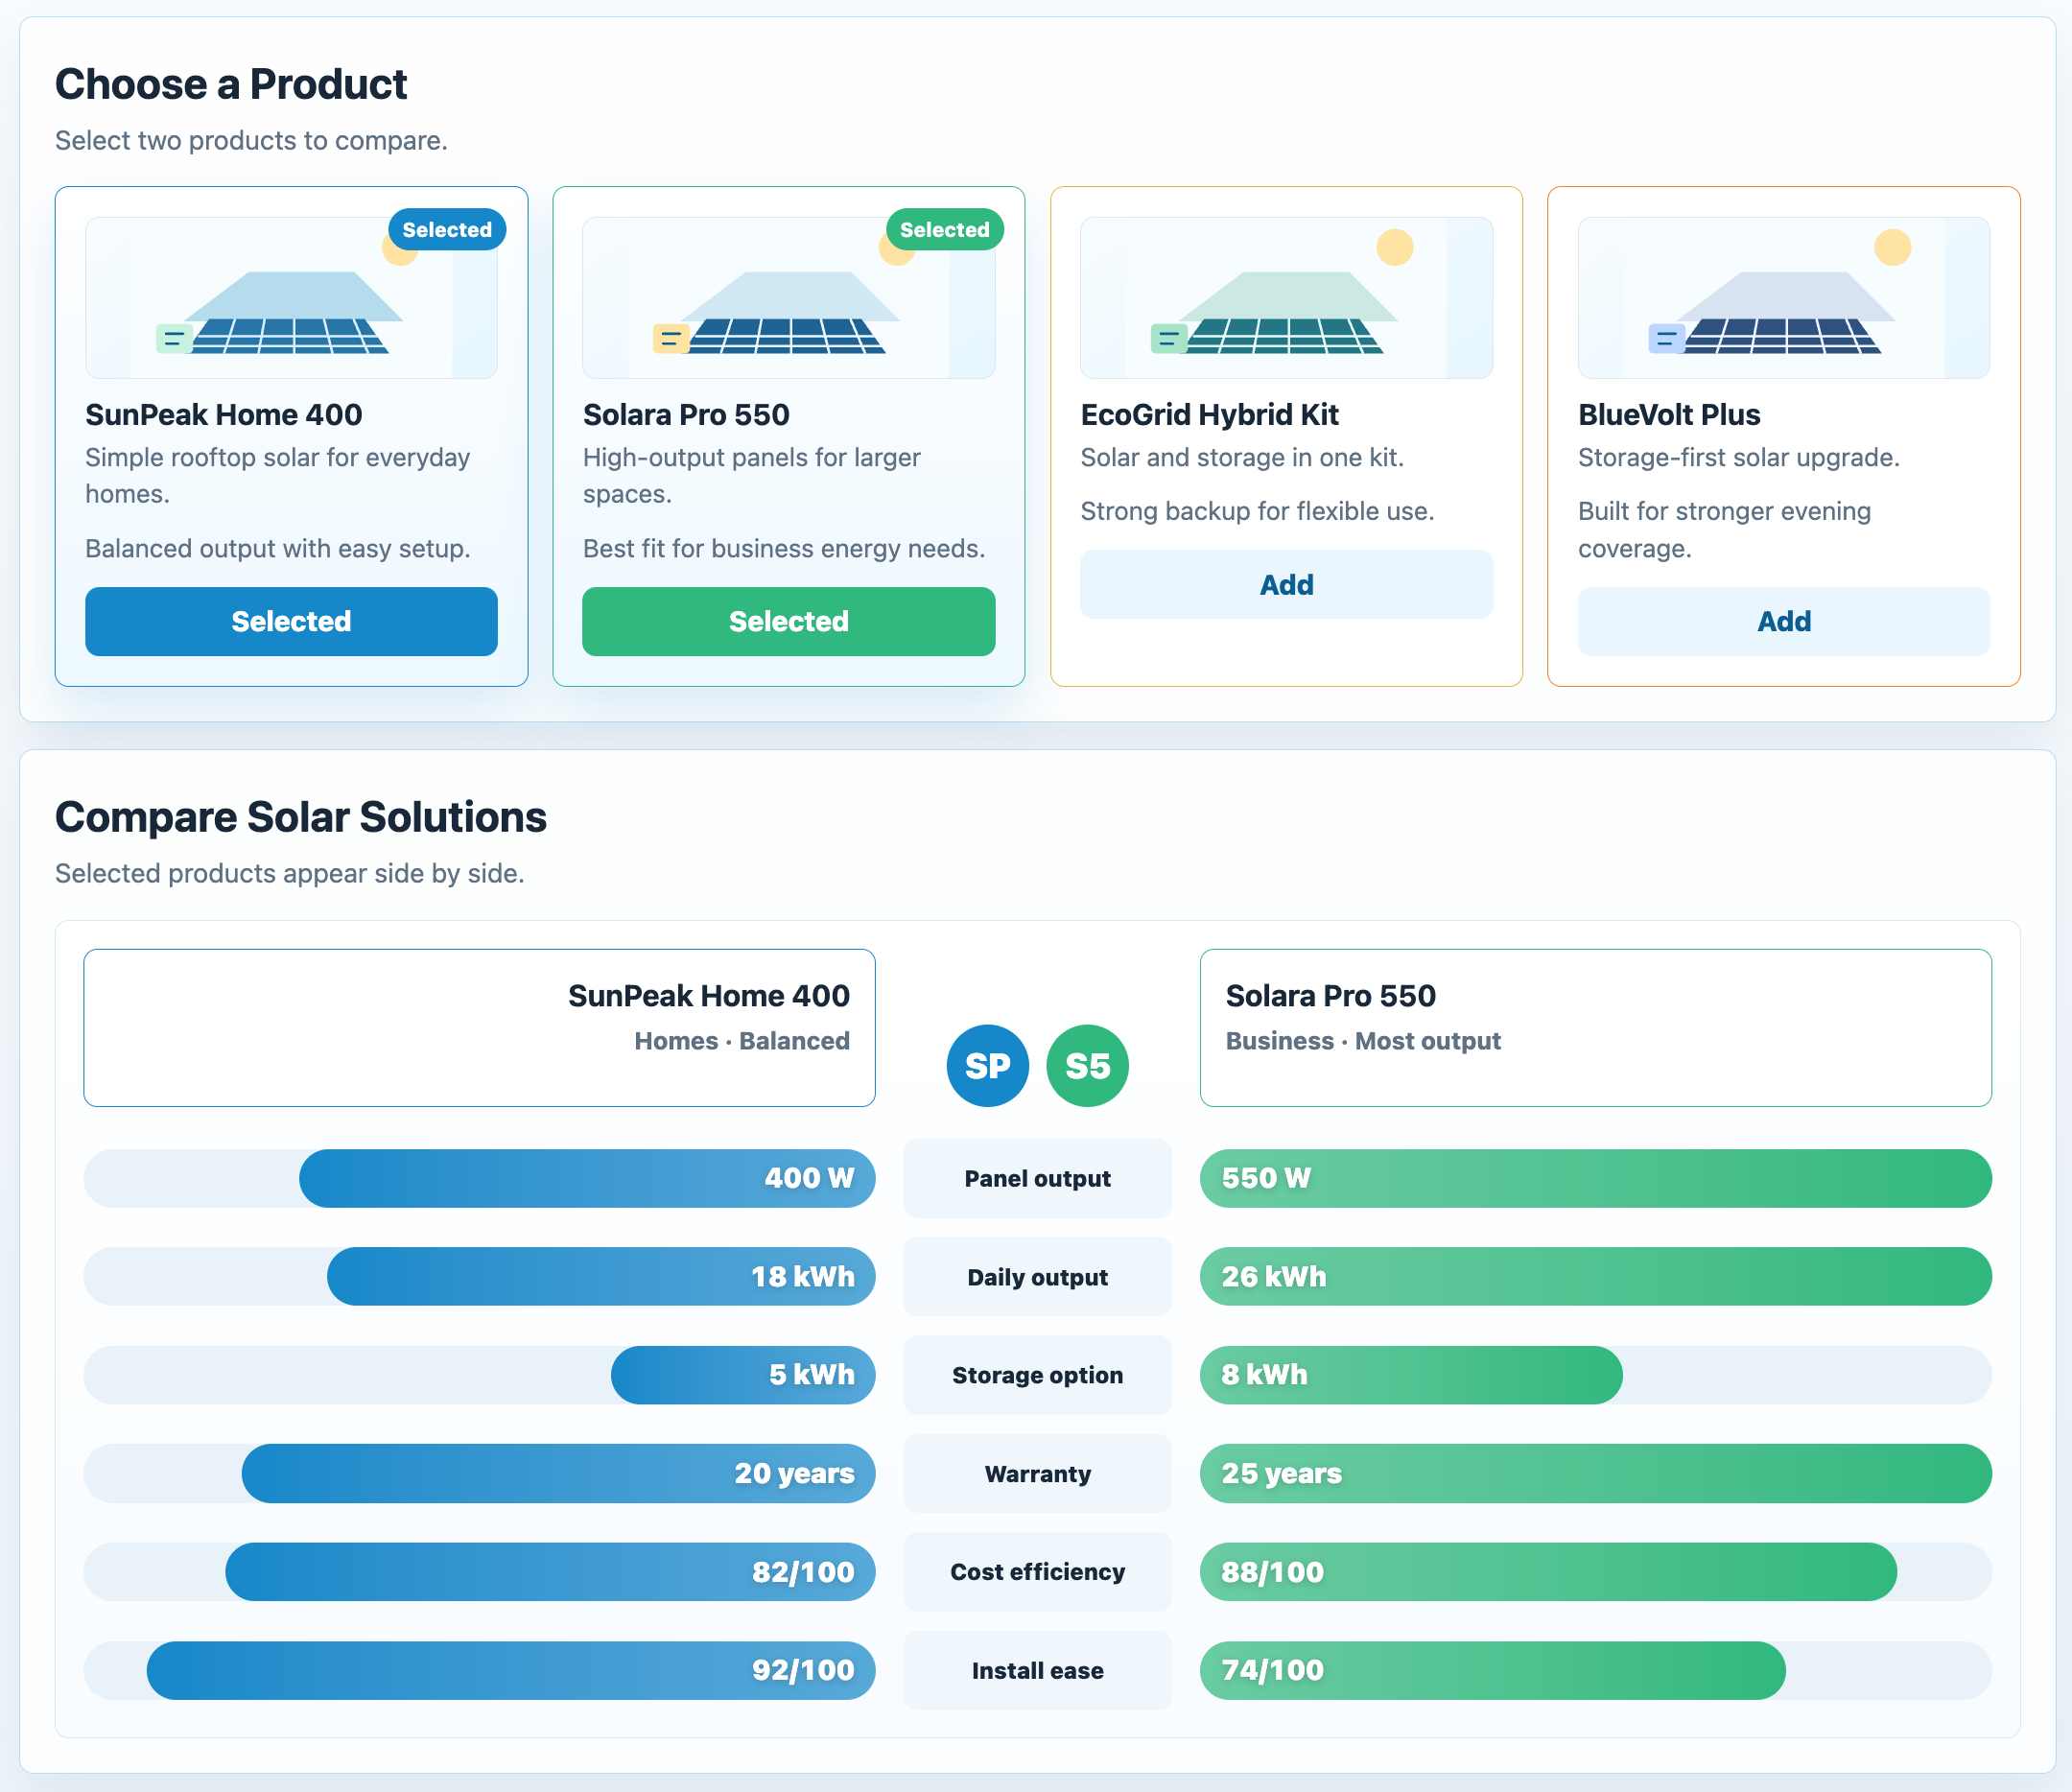
Task: Add BlueVolt Plus to the comparison
Action: tap(1783, 621)
